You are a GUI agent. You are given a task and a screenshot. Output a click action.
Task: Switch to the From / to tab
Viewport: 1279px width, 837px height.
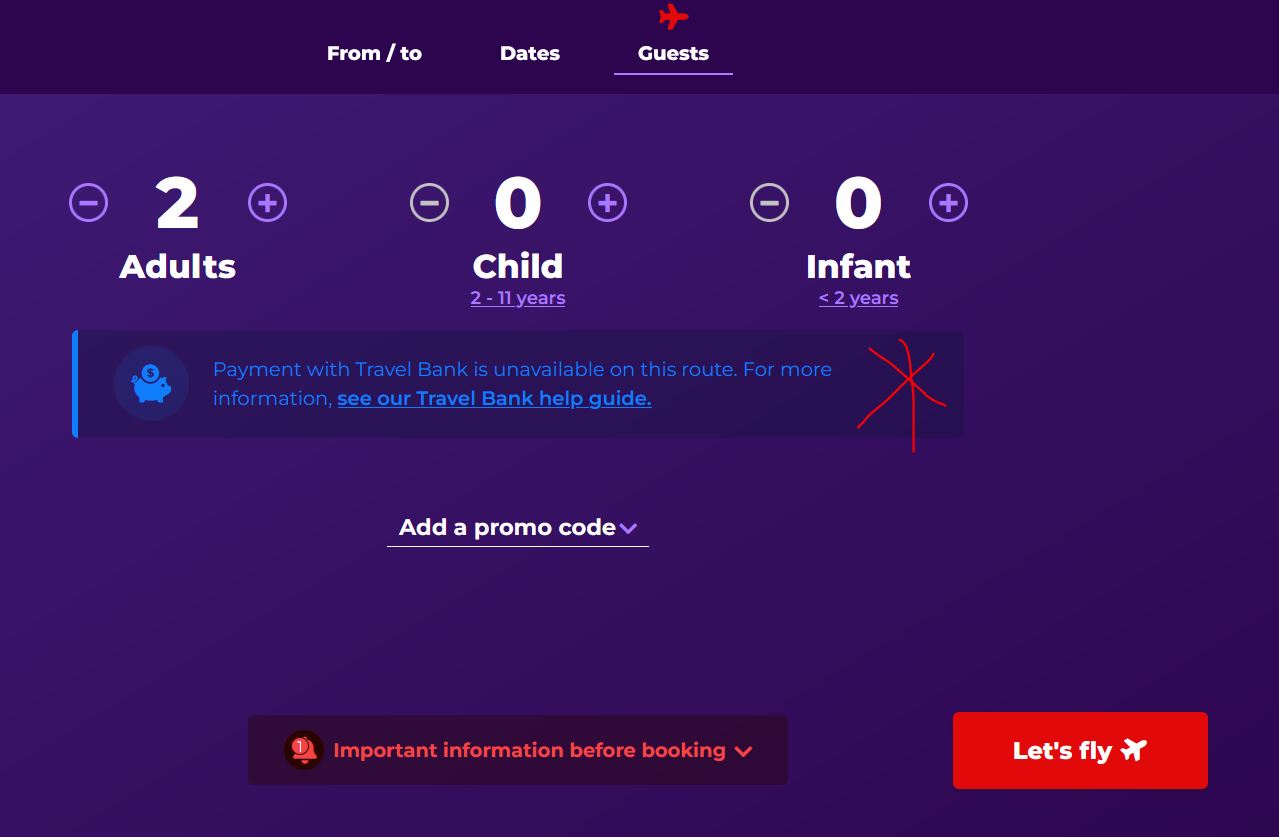(374, 53)
